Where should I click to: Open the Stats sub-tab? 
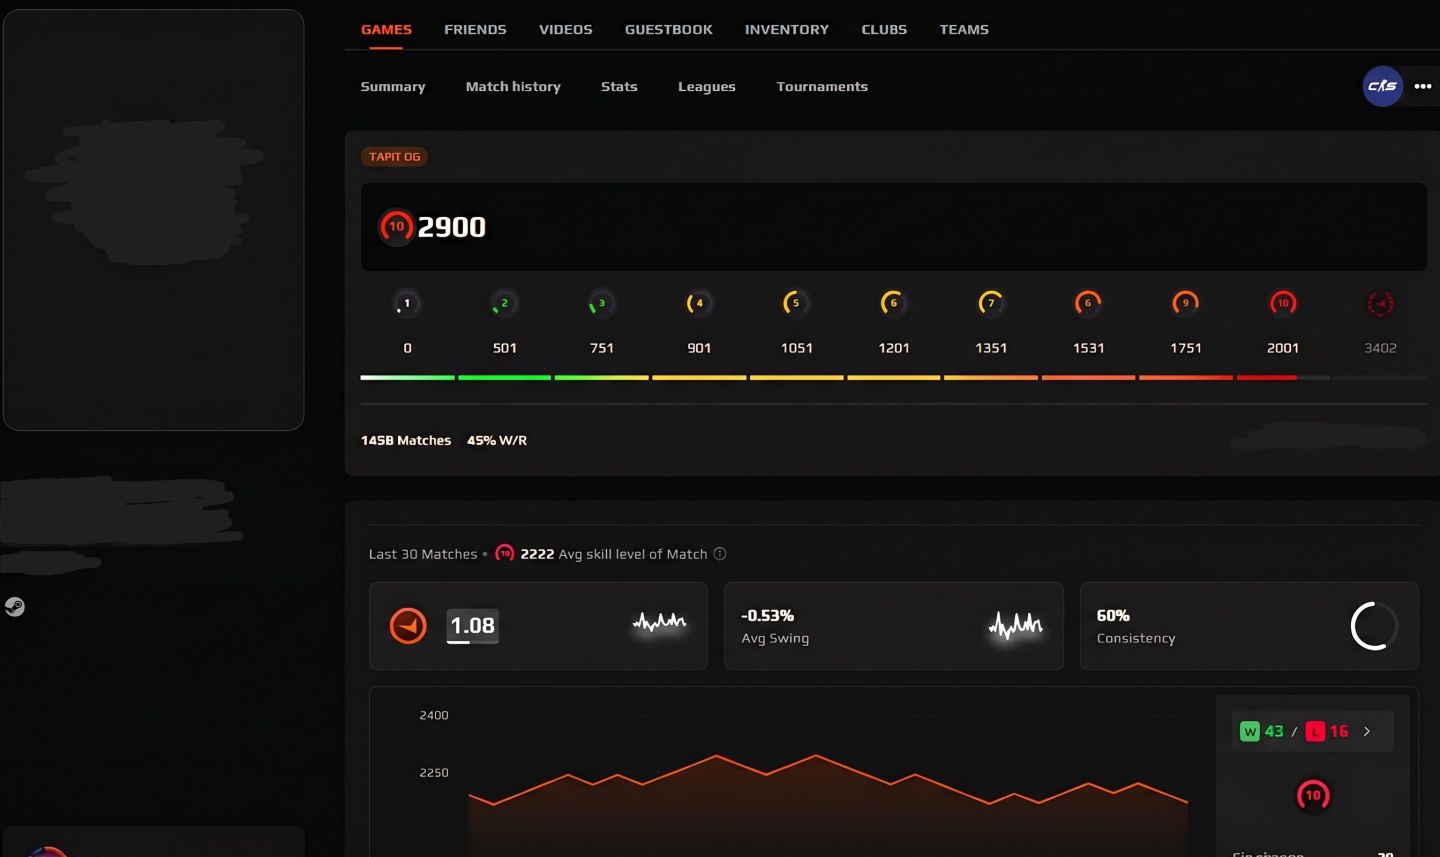(619, 87)
